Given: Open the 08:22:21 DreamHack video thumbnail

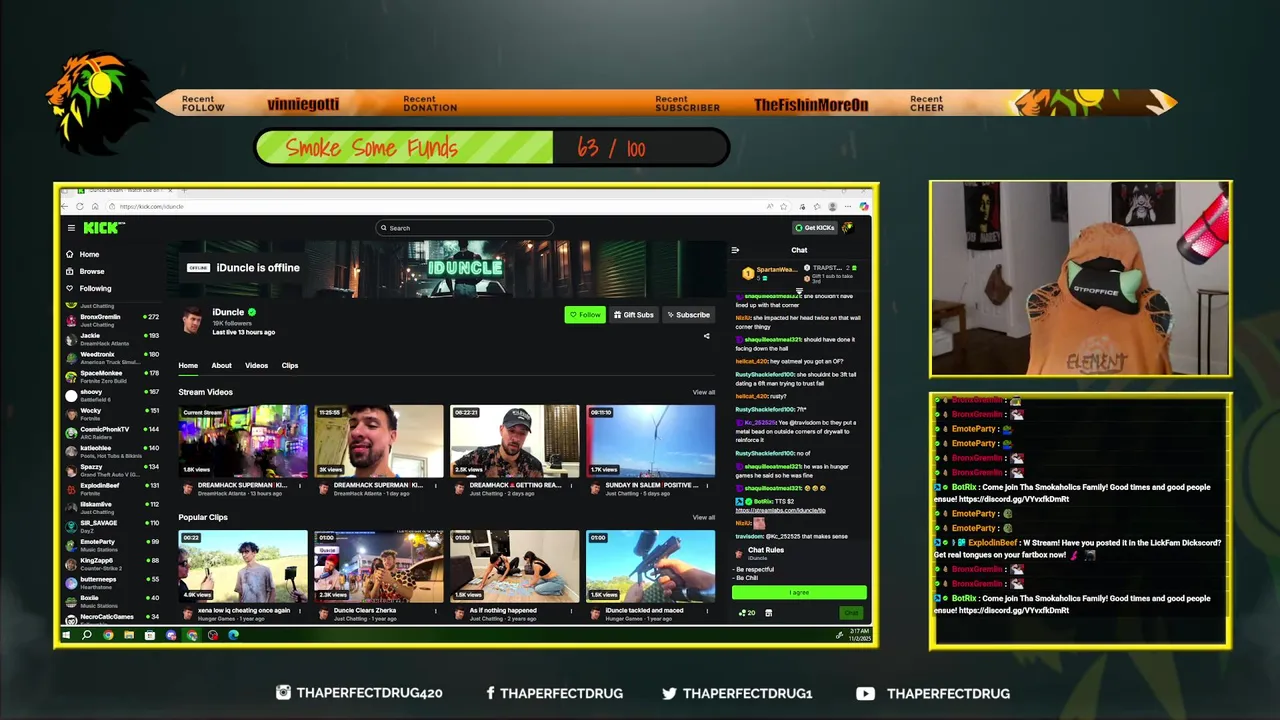Looking at the screenshot, I should coord(514,441).
